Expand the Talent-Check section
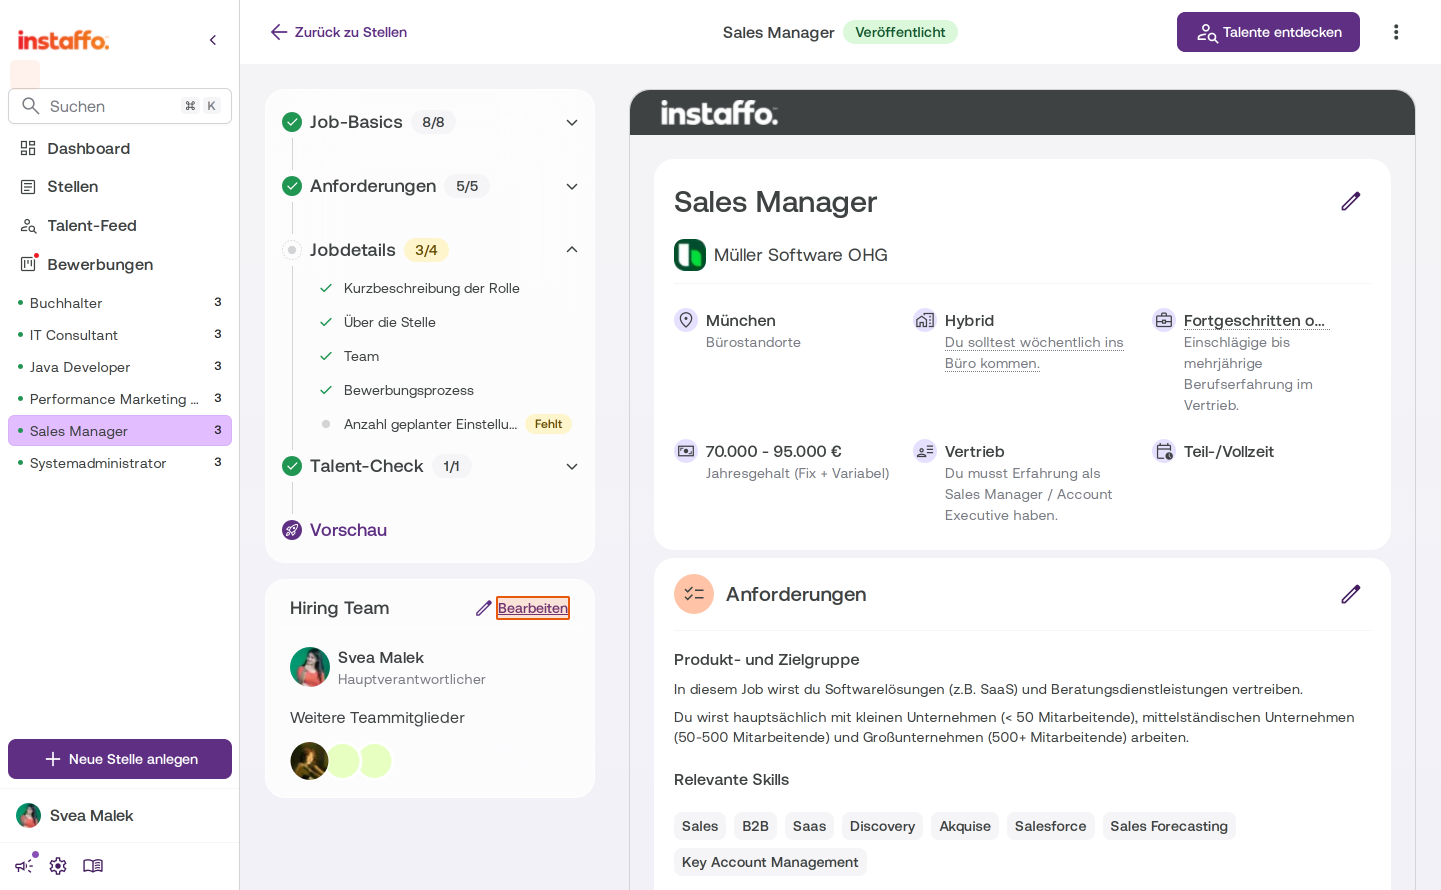 pyautogui.click(x=572, y=466)
